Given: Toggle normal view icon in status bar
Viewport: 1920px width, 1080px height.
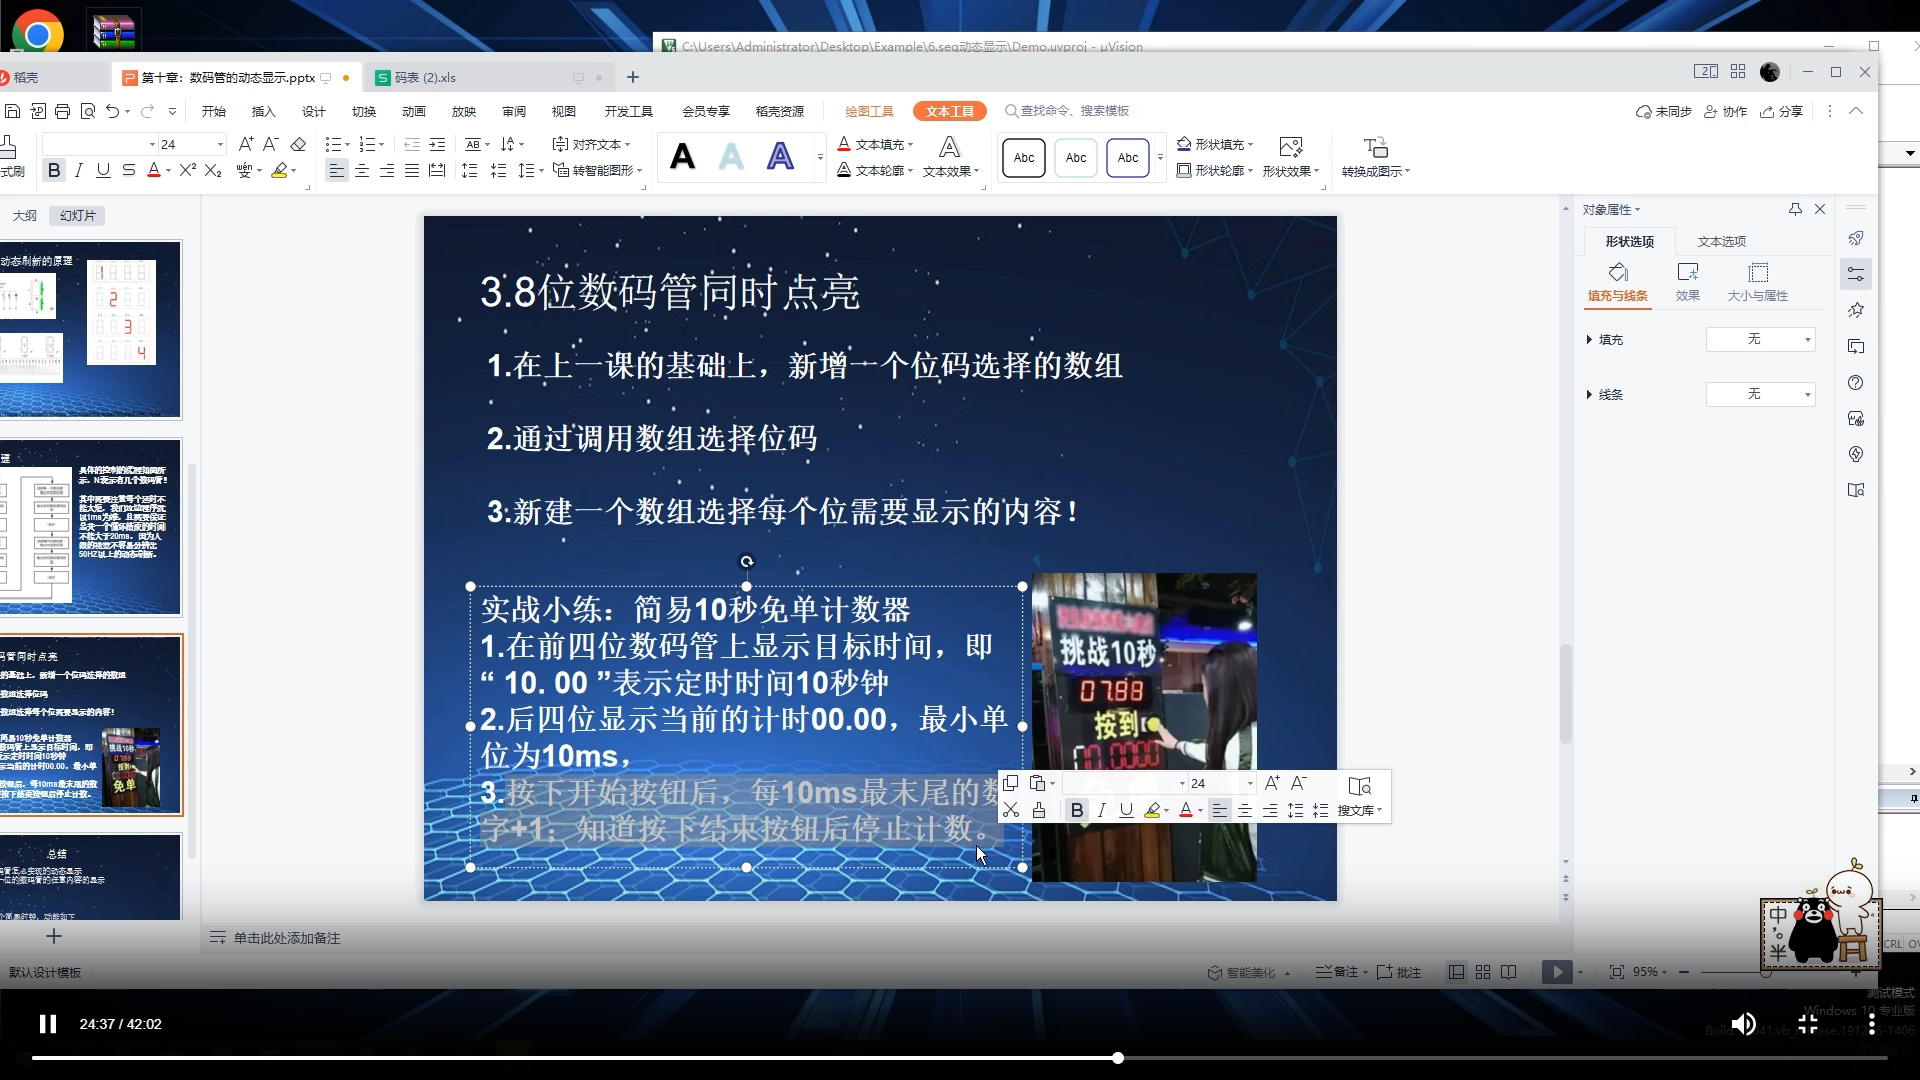Looking at the screenshot, I should [1457, 972].
